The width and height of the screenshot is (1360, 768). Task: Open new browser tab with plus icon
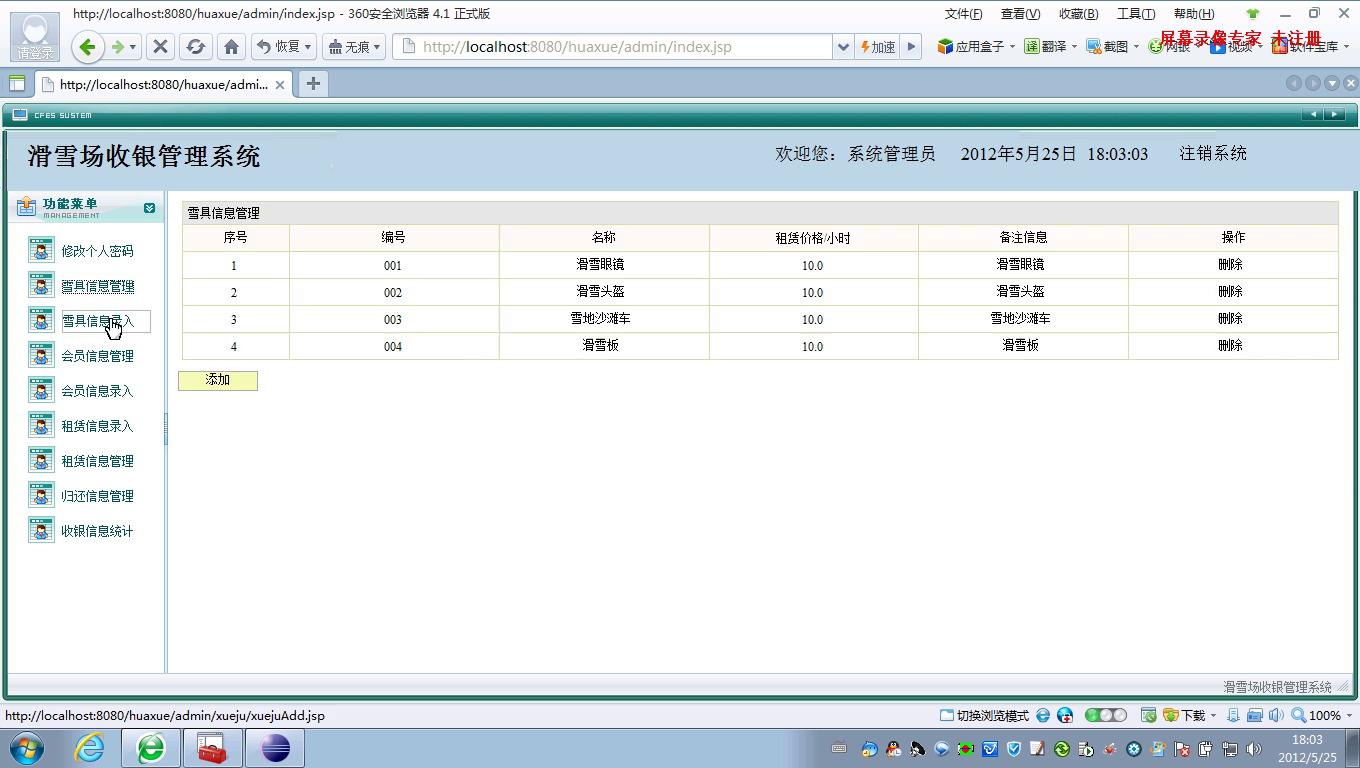[313, 84]
